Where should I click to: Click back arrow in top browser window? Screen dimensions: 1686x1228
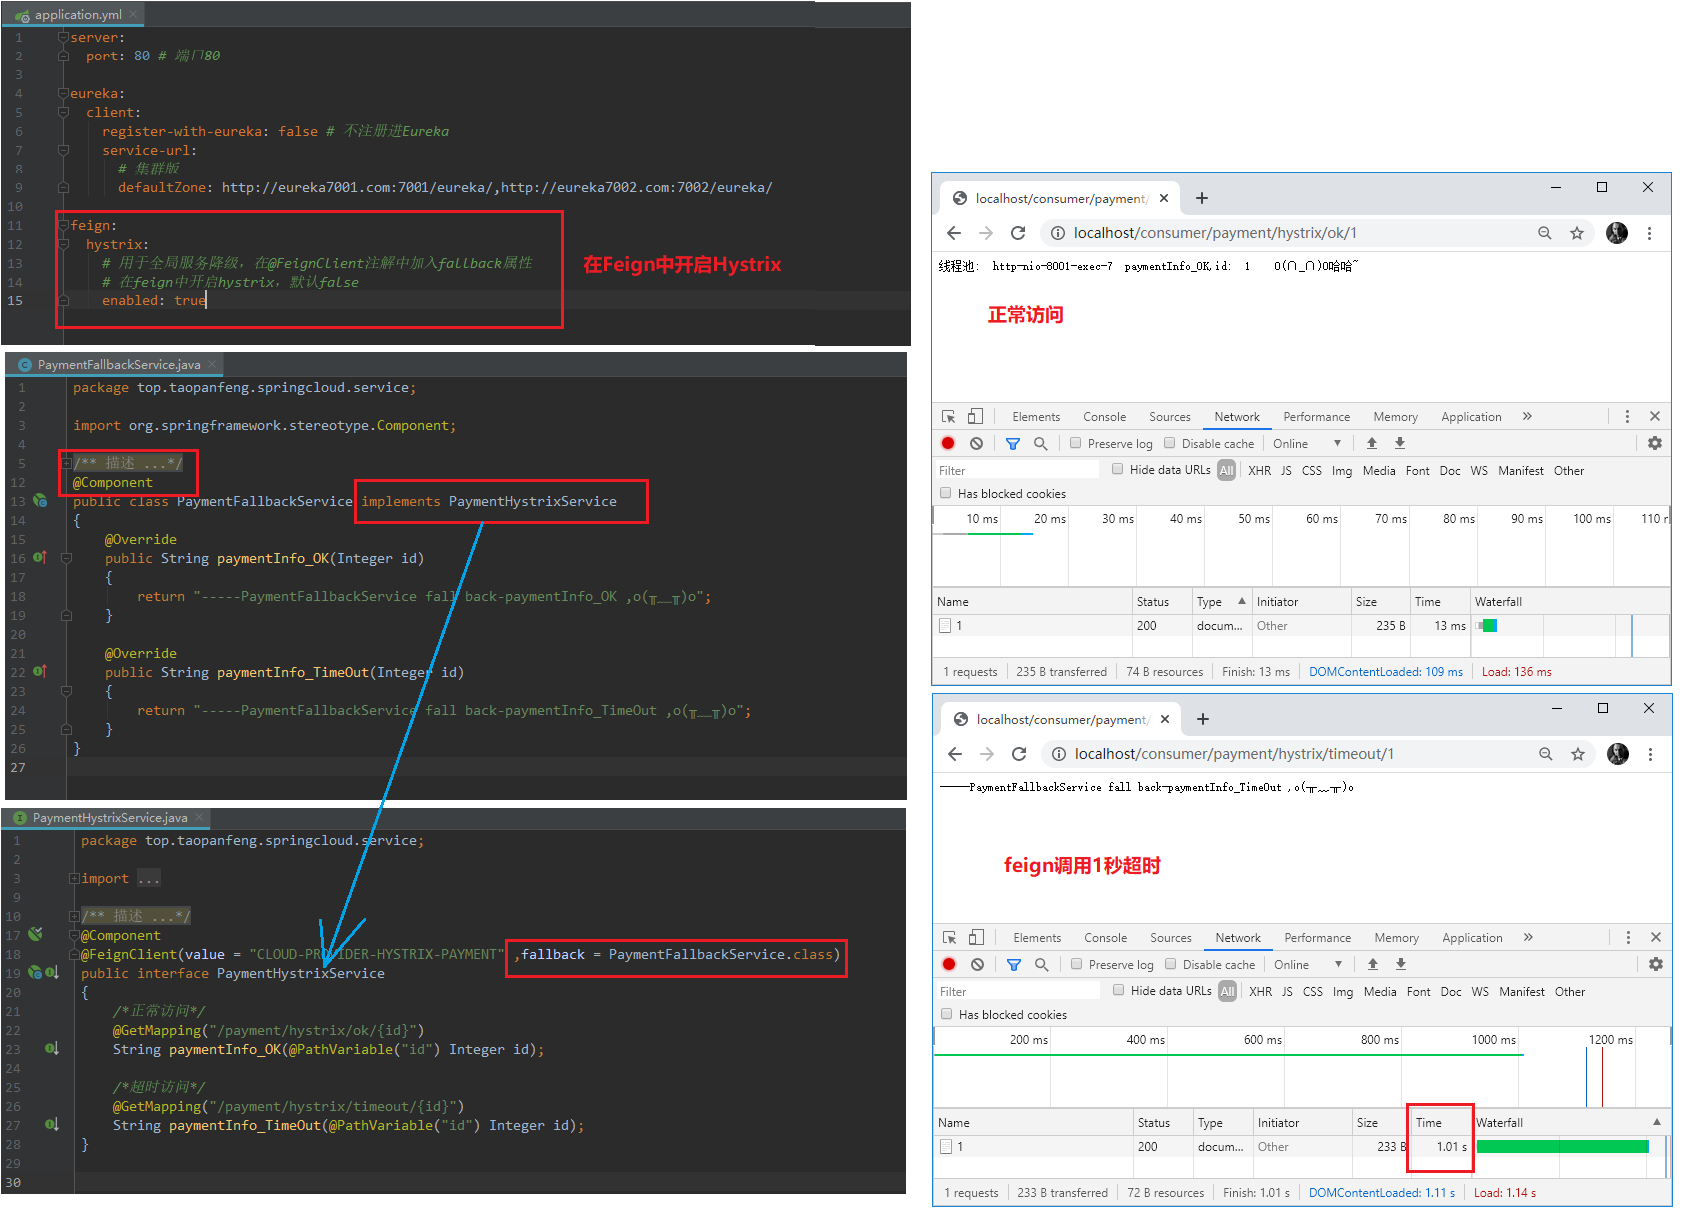tap(954, 233)
